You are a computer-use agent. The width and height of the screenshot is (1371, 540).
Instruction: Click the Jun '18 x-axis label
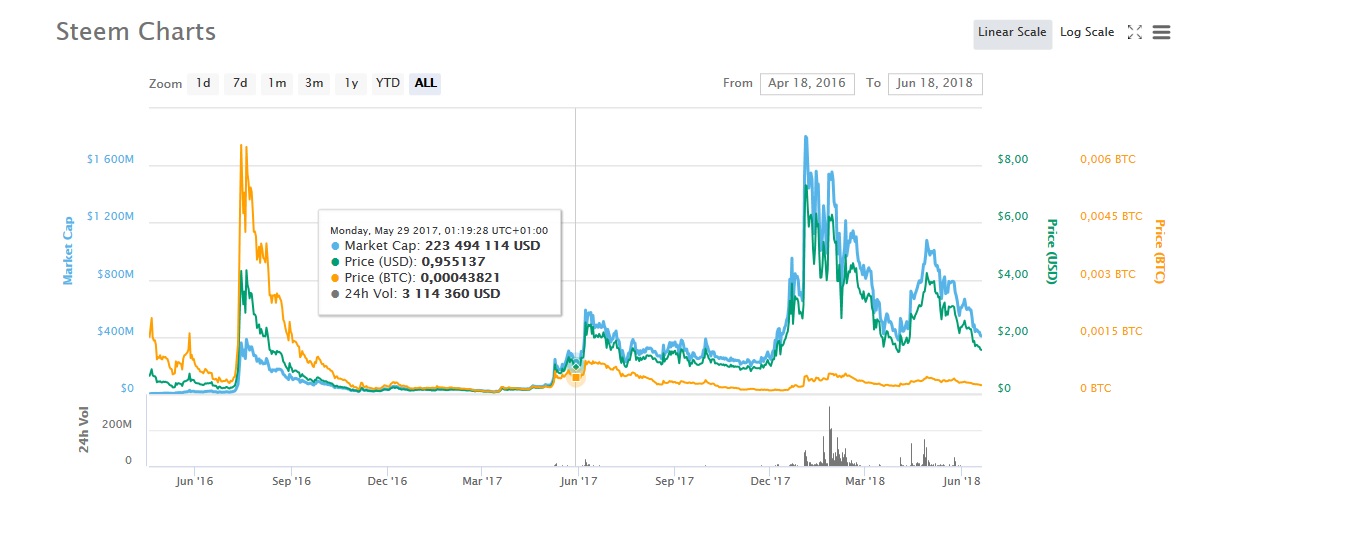(x=962, y=482)
